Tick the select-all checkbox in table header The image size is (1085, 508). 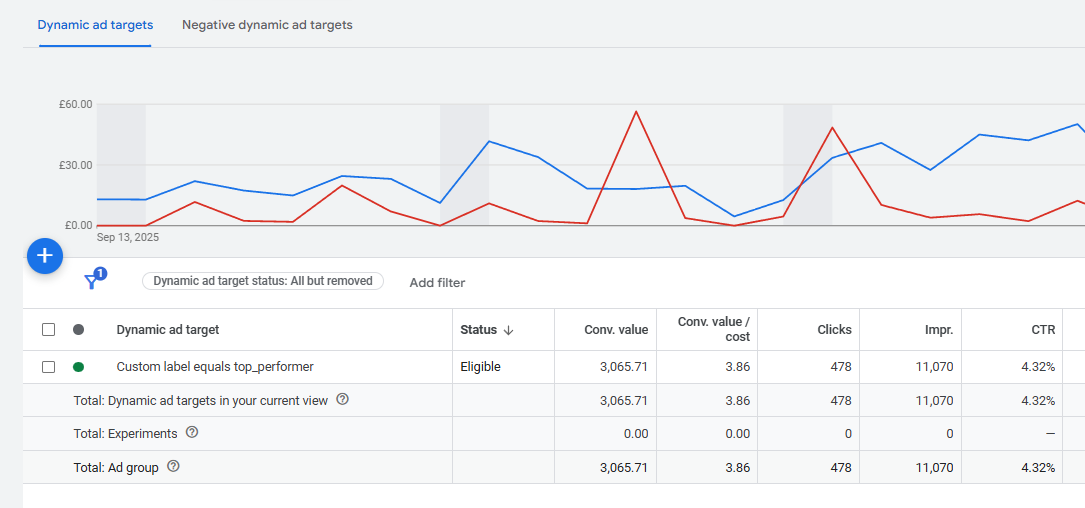(48, 330)
